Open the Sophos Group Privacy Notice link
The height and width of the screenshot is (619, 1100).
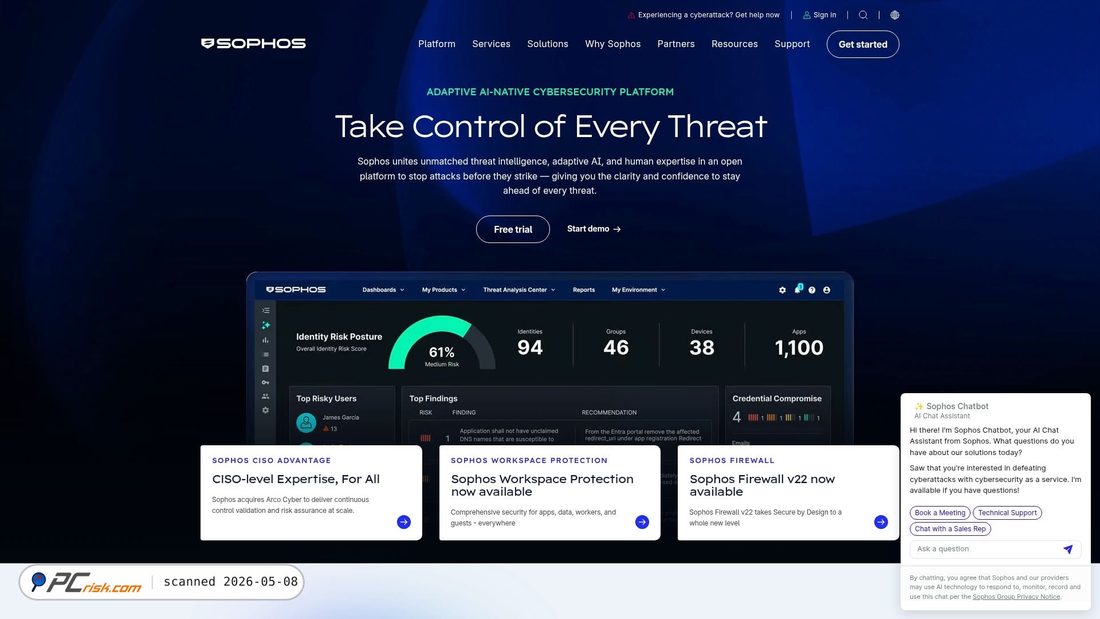click(x=1016, y=597)
